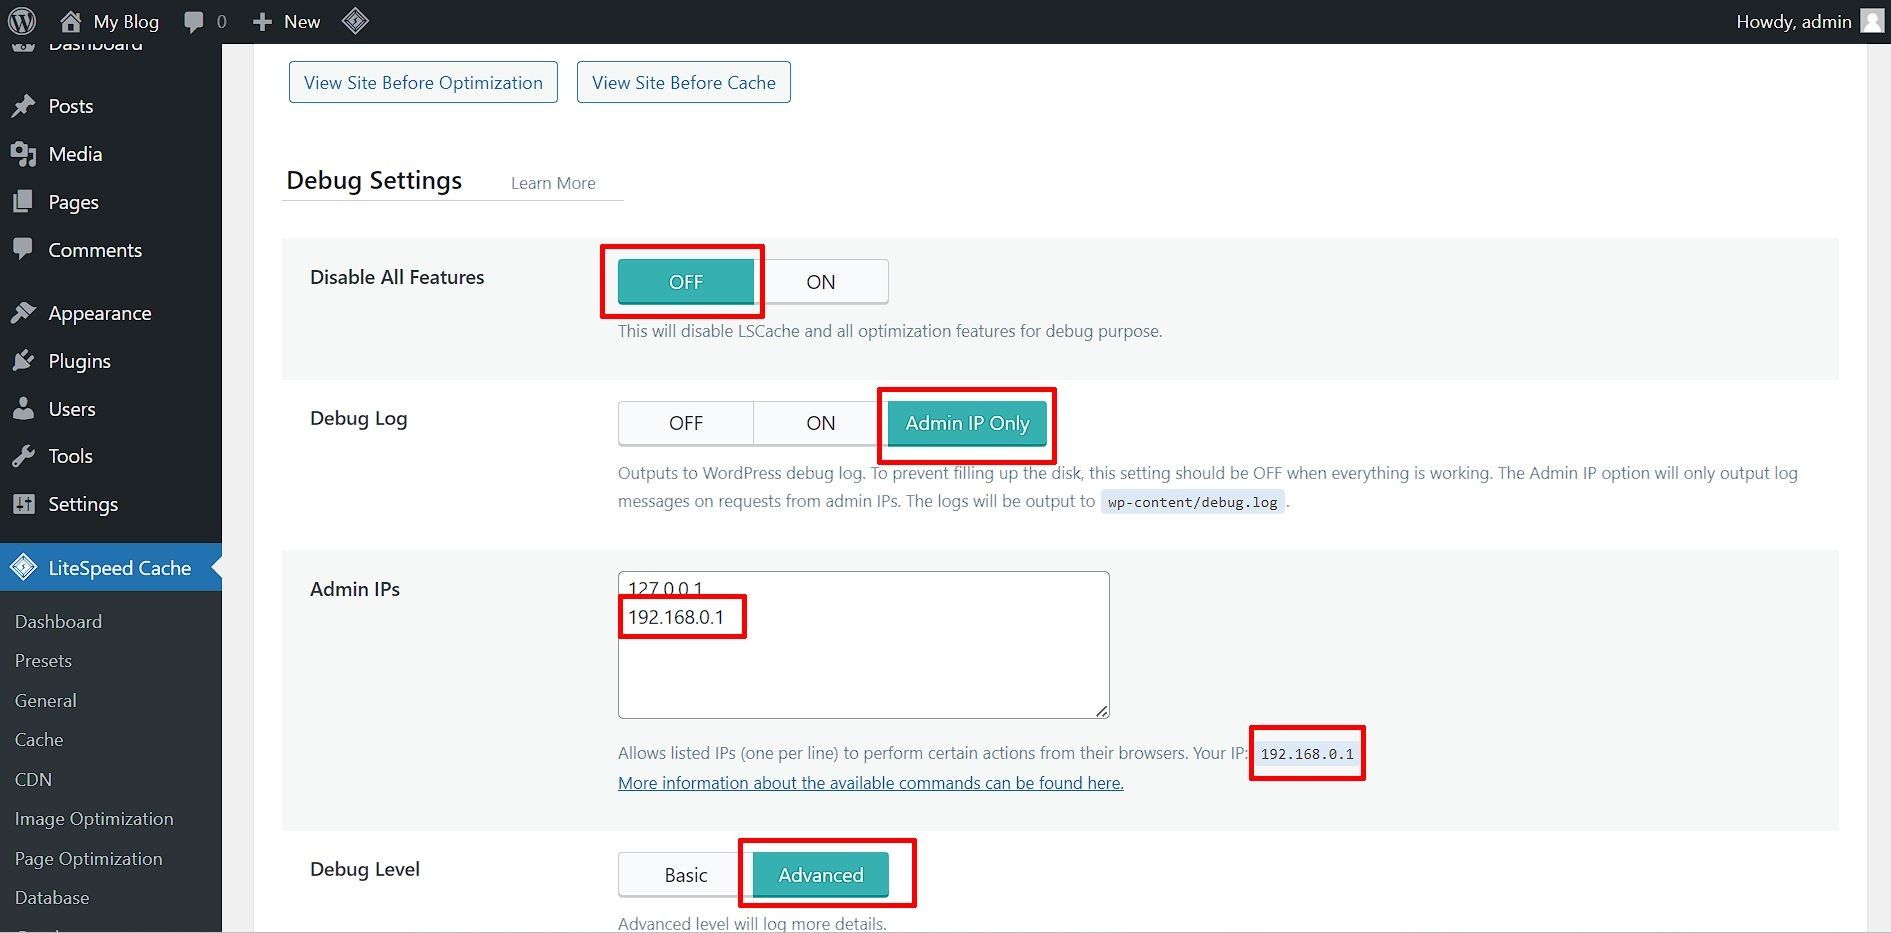This screenshot has height=933, width=1891.
Task: Open available commands information link
Action: (870, 783)
